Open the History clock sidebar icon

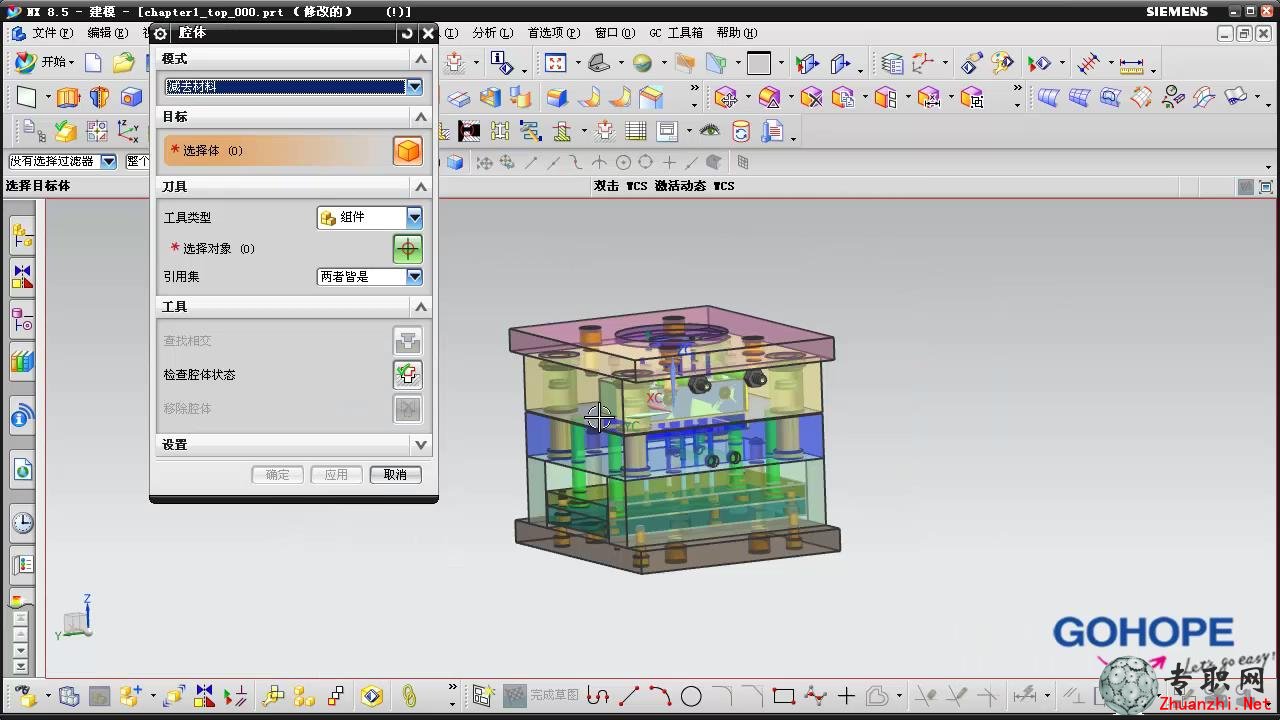[22, 522]
